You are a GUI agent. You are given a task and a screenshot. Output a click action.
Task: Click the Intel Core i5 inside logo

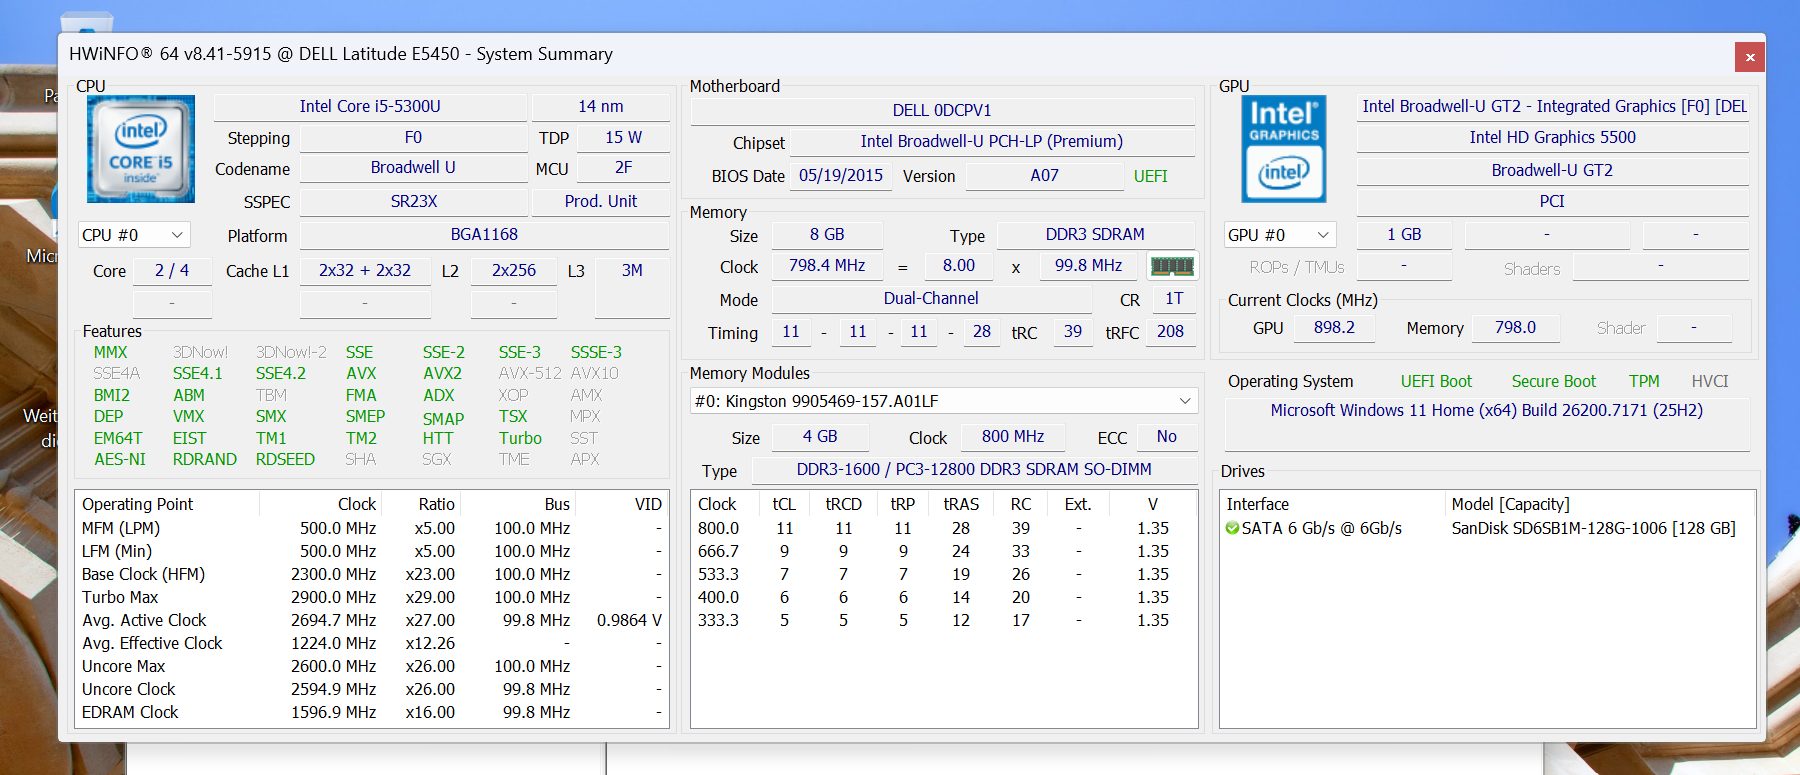[141, 150]
